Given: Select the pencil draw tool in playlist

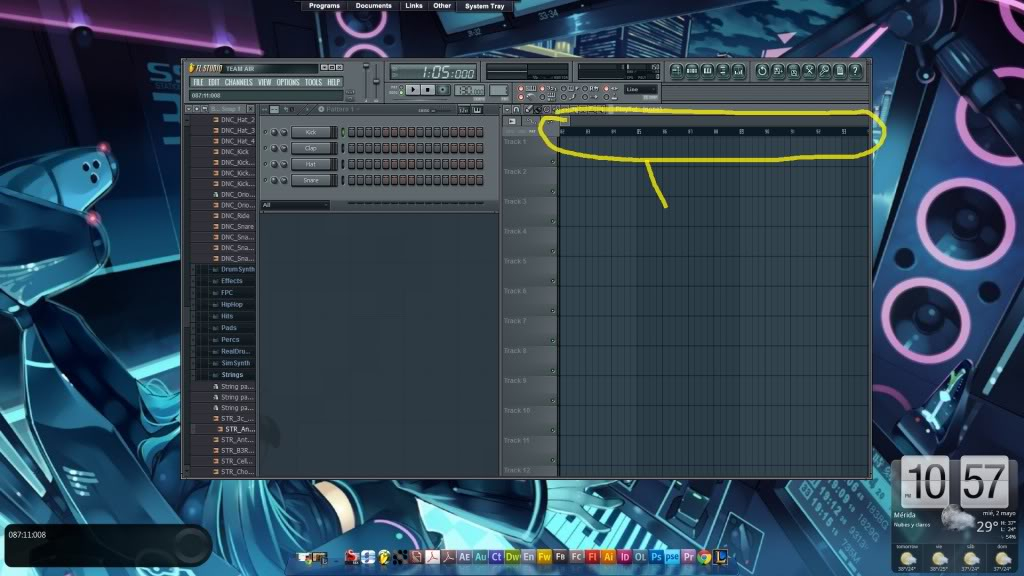Looking at the screenshot, I should click(x=528, y=110).
